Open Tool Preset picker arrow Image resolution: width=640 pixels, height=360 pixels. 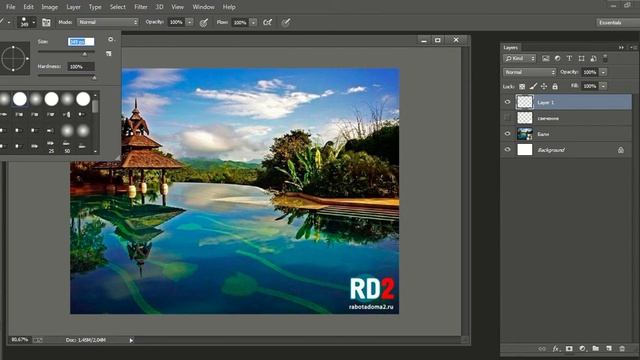click(9, 22)
